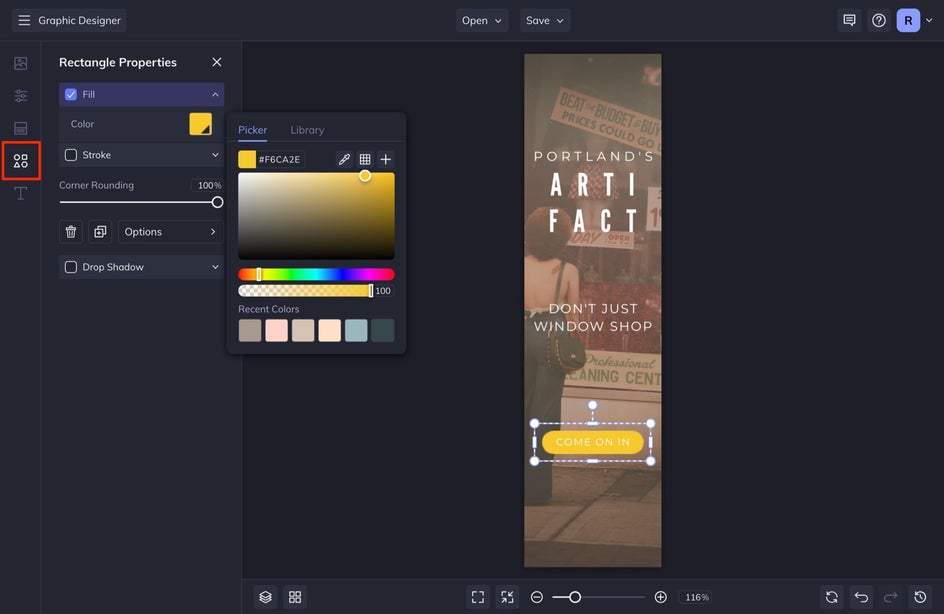Viewport: 944px width, 614px height.
Task: Duplicate the rectangle with the copy icon
Action: pos(100,232)
